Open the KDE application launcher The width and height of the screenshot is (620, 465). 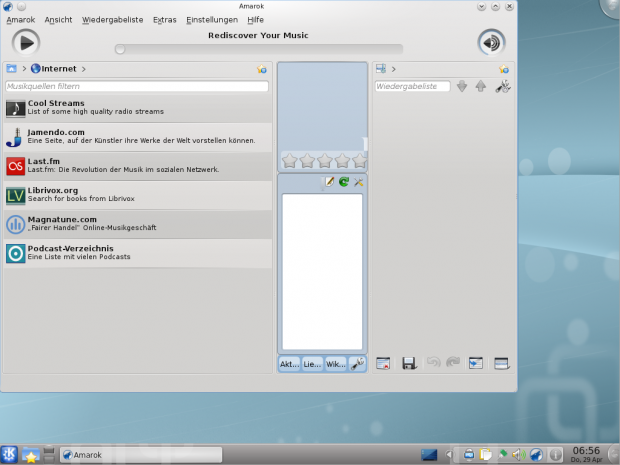9,454
